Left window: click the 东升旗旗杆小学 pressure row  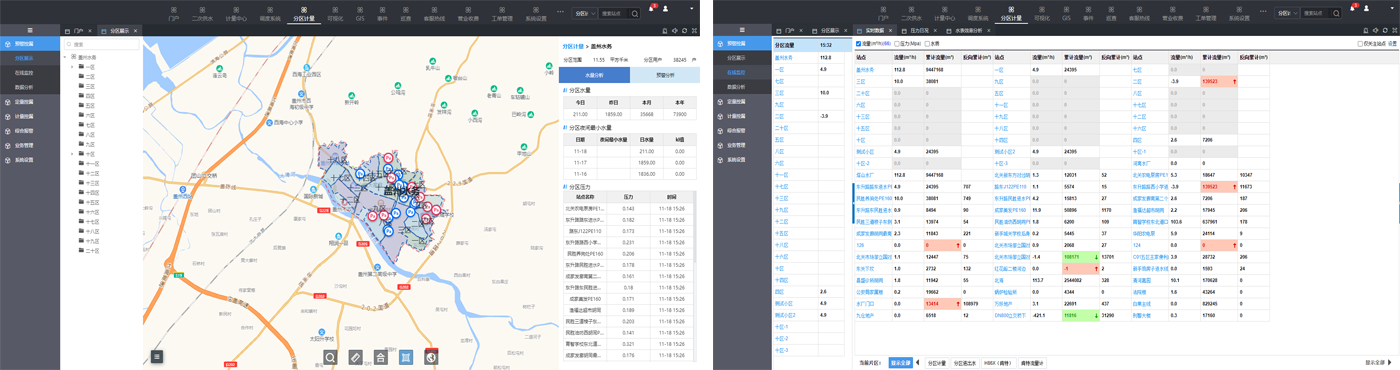pos(629,242)
